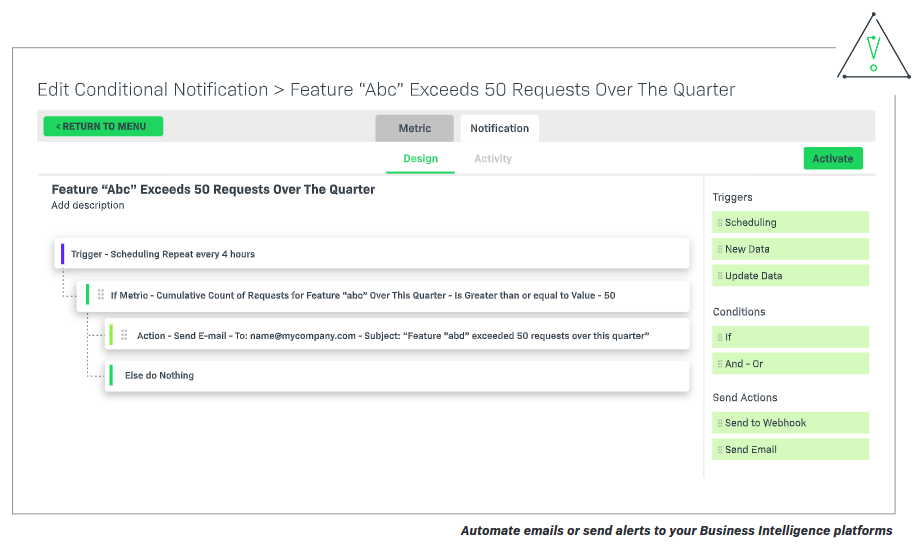This screenshot has width=921, height=549.
Task: Select the If condition block
Action: pos(790,337)
